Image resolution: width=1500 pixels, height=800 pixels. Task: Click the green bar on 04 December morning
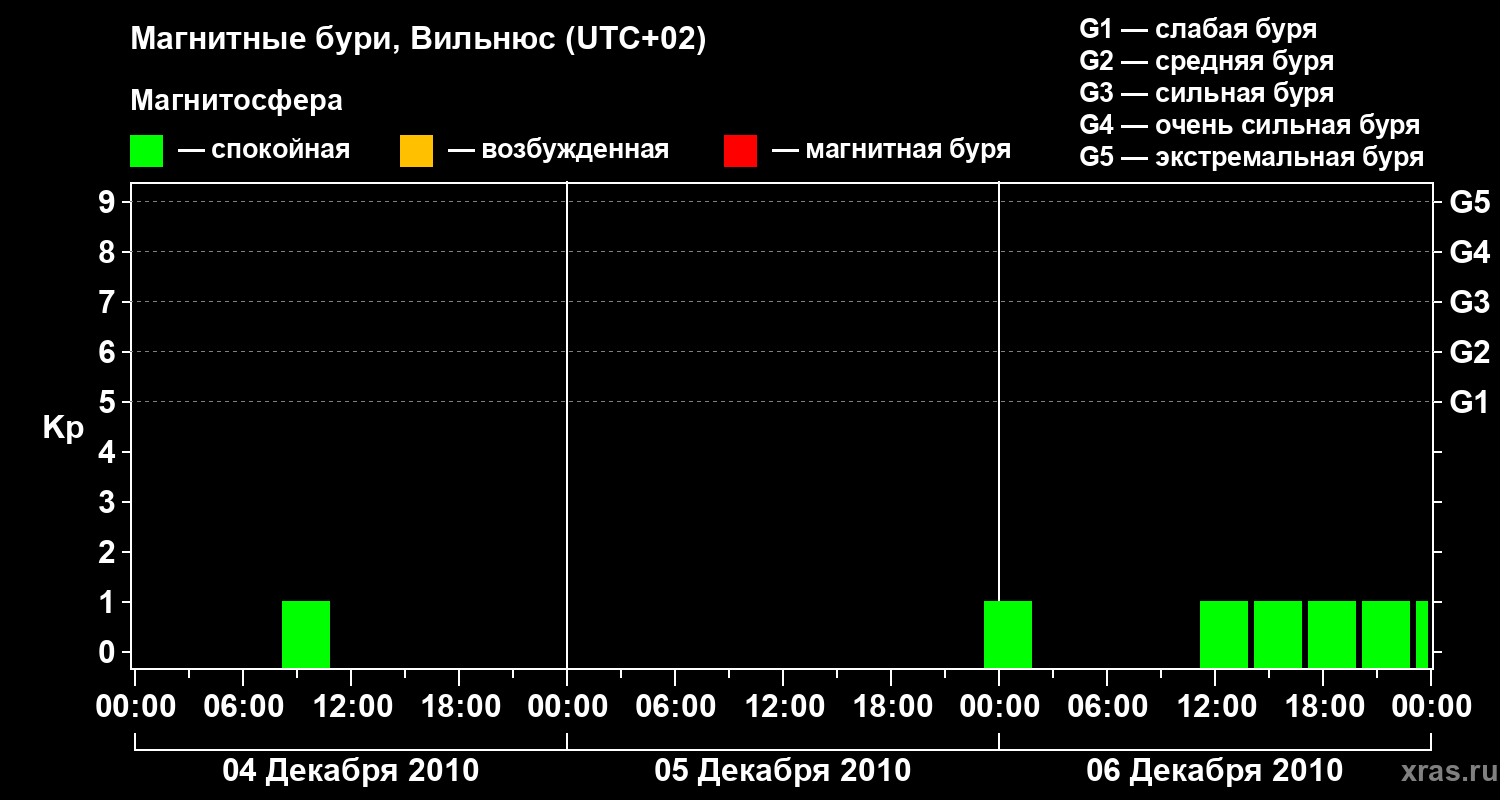[x=306, y=634]
